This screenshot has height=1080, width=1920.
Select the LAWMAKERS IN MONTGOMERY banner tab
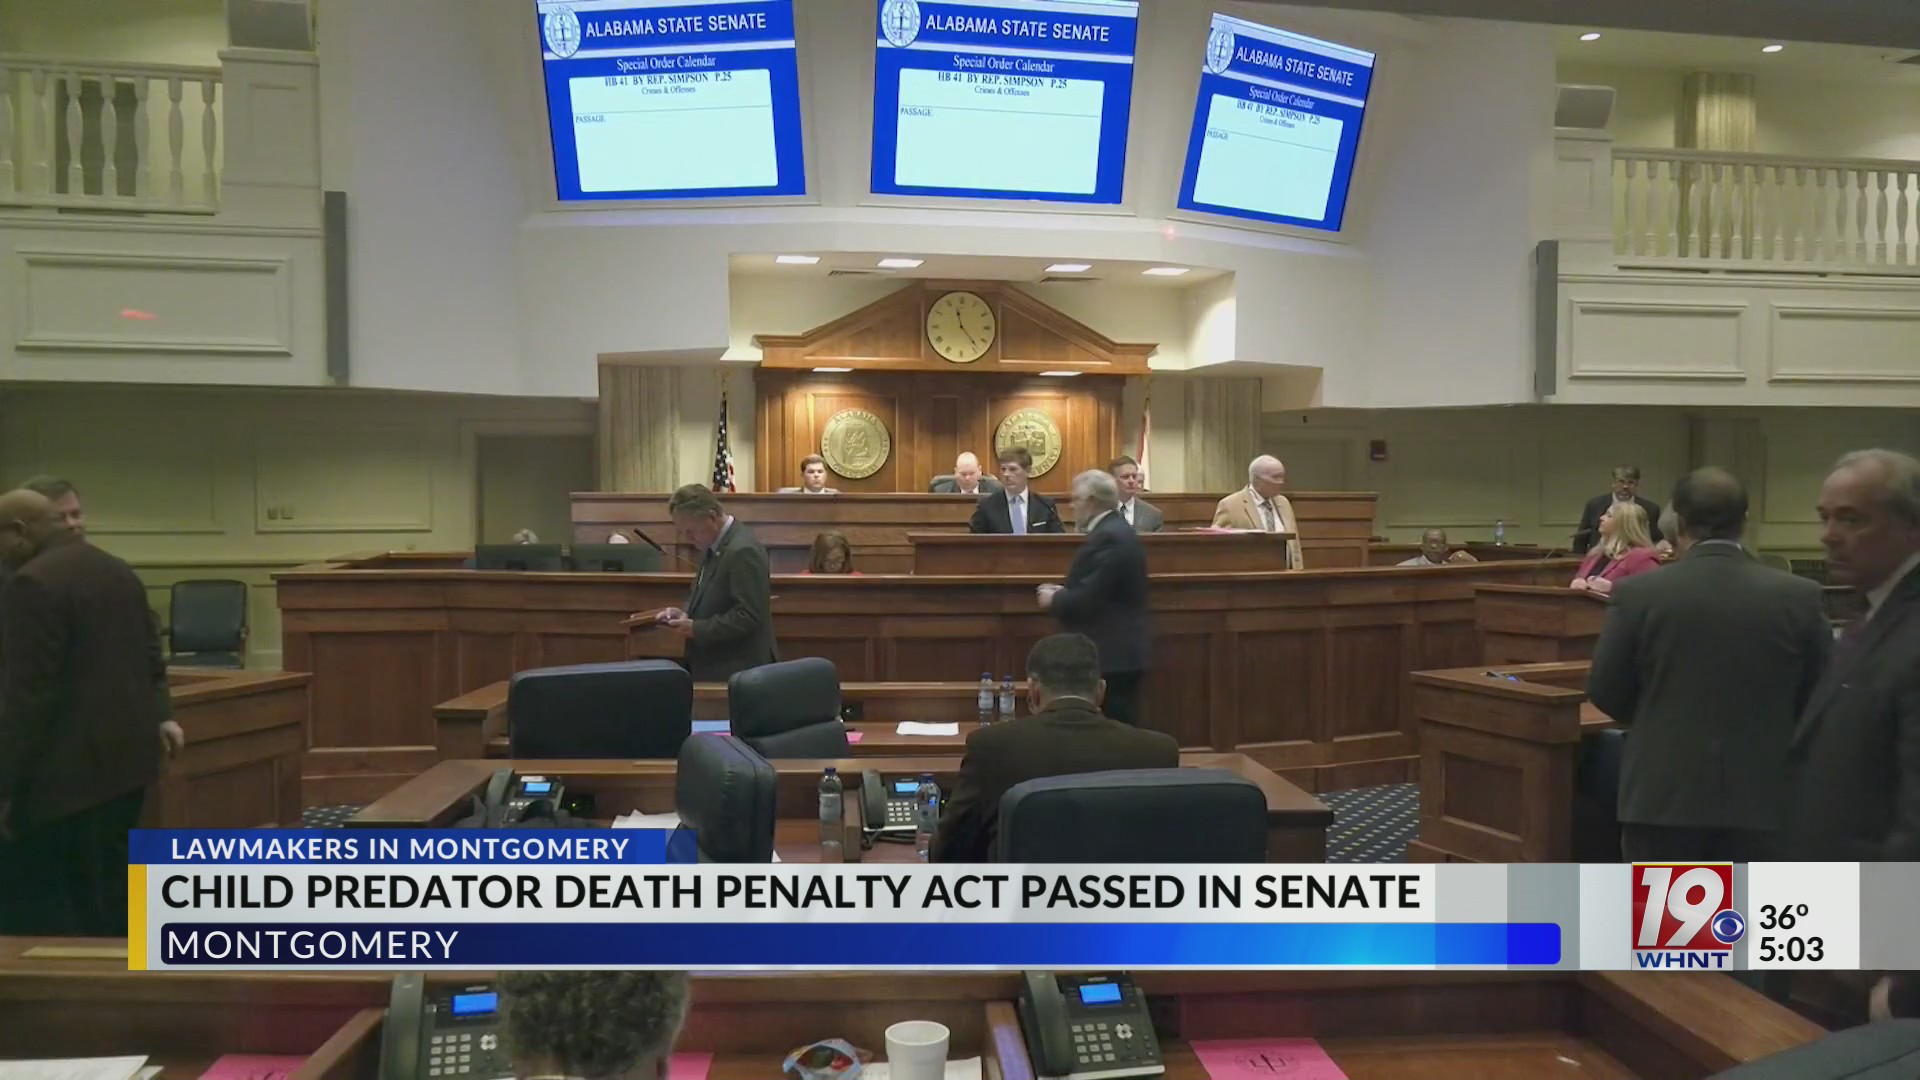click(400, 850)
